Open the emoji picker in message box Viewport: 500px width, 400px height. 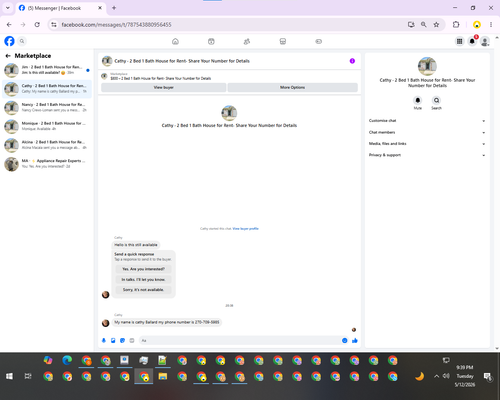(x=345, y=340)
